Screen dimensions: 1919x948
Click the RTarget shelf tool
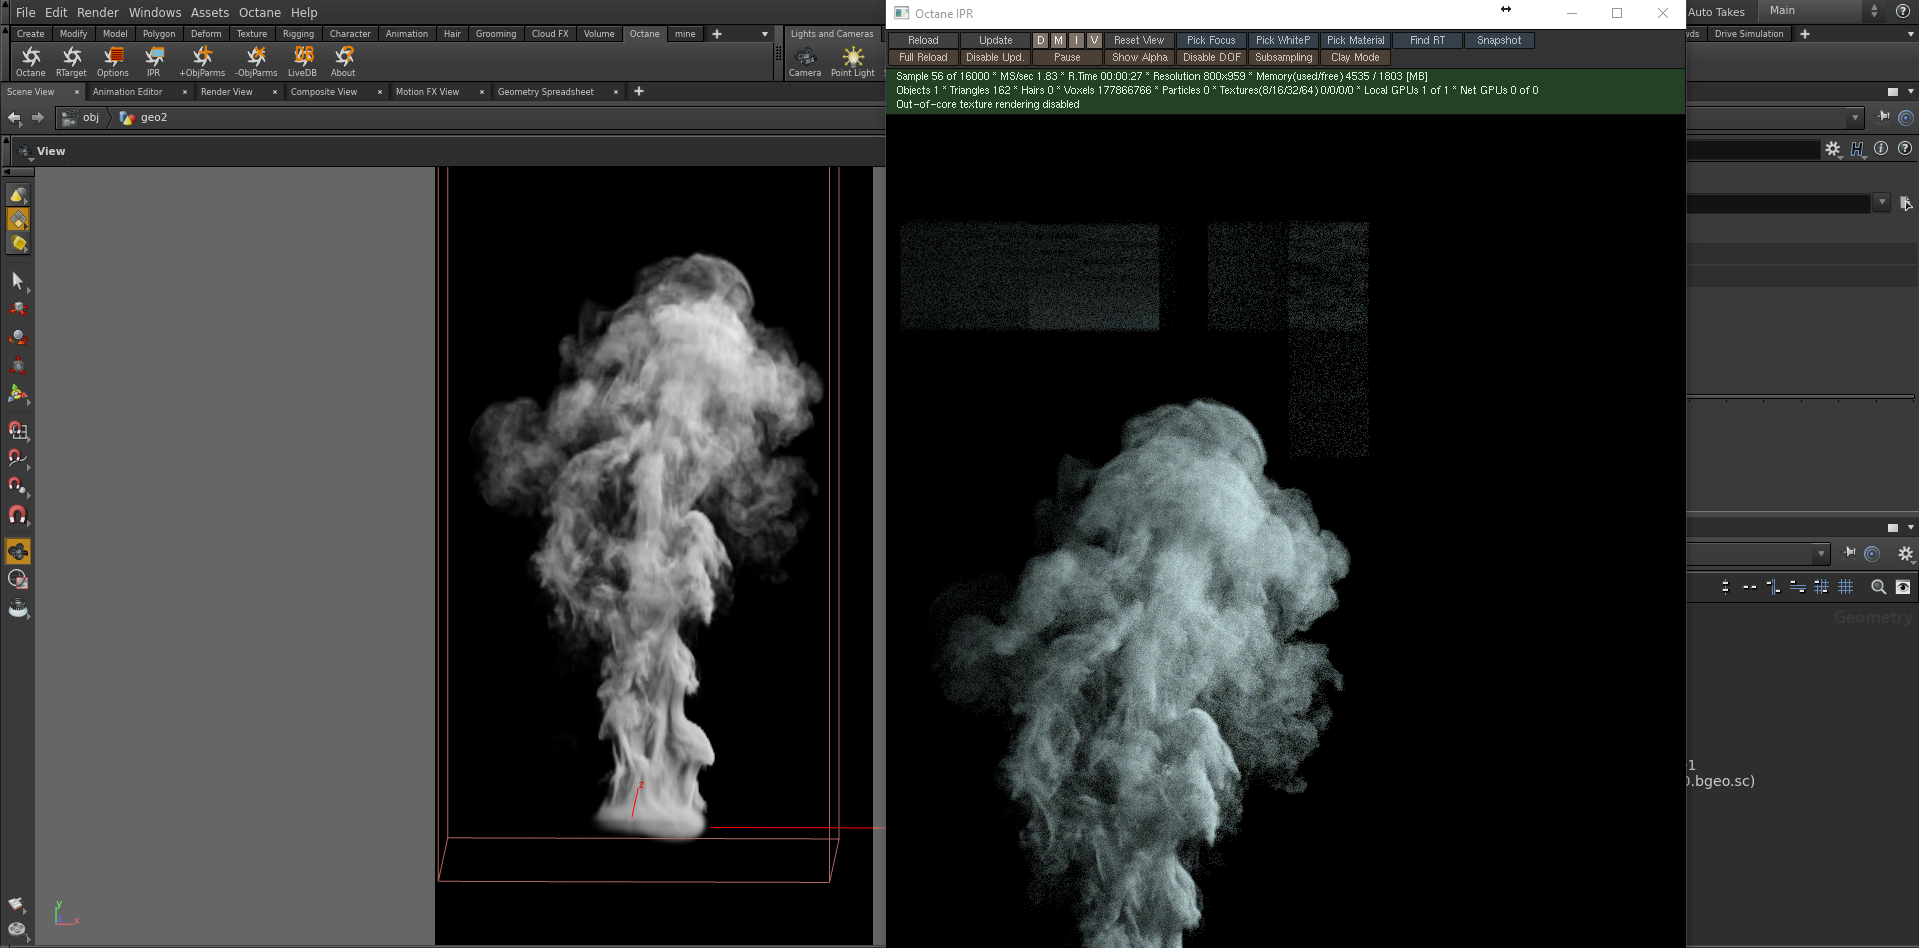71,60
